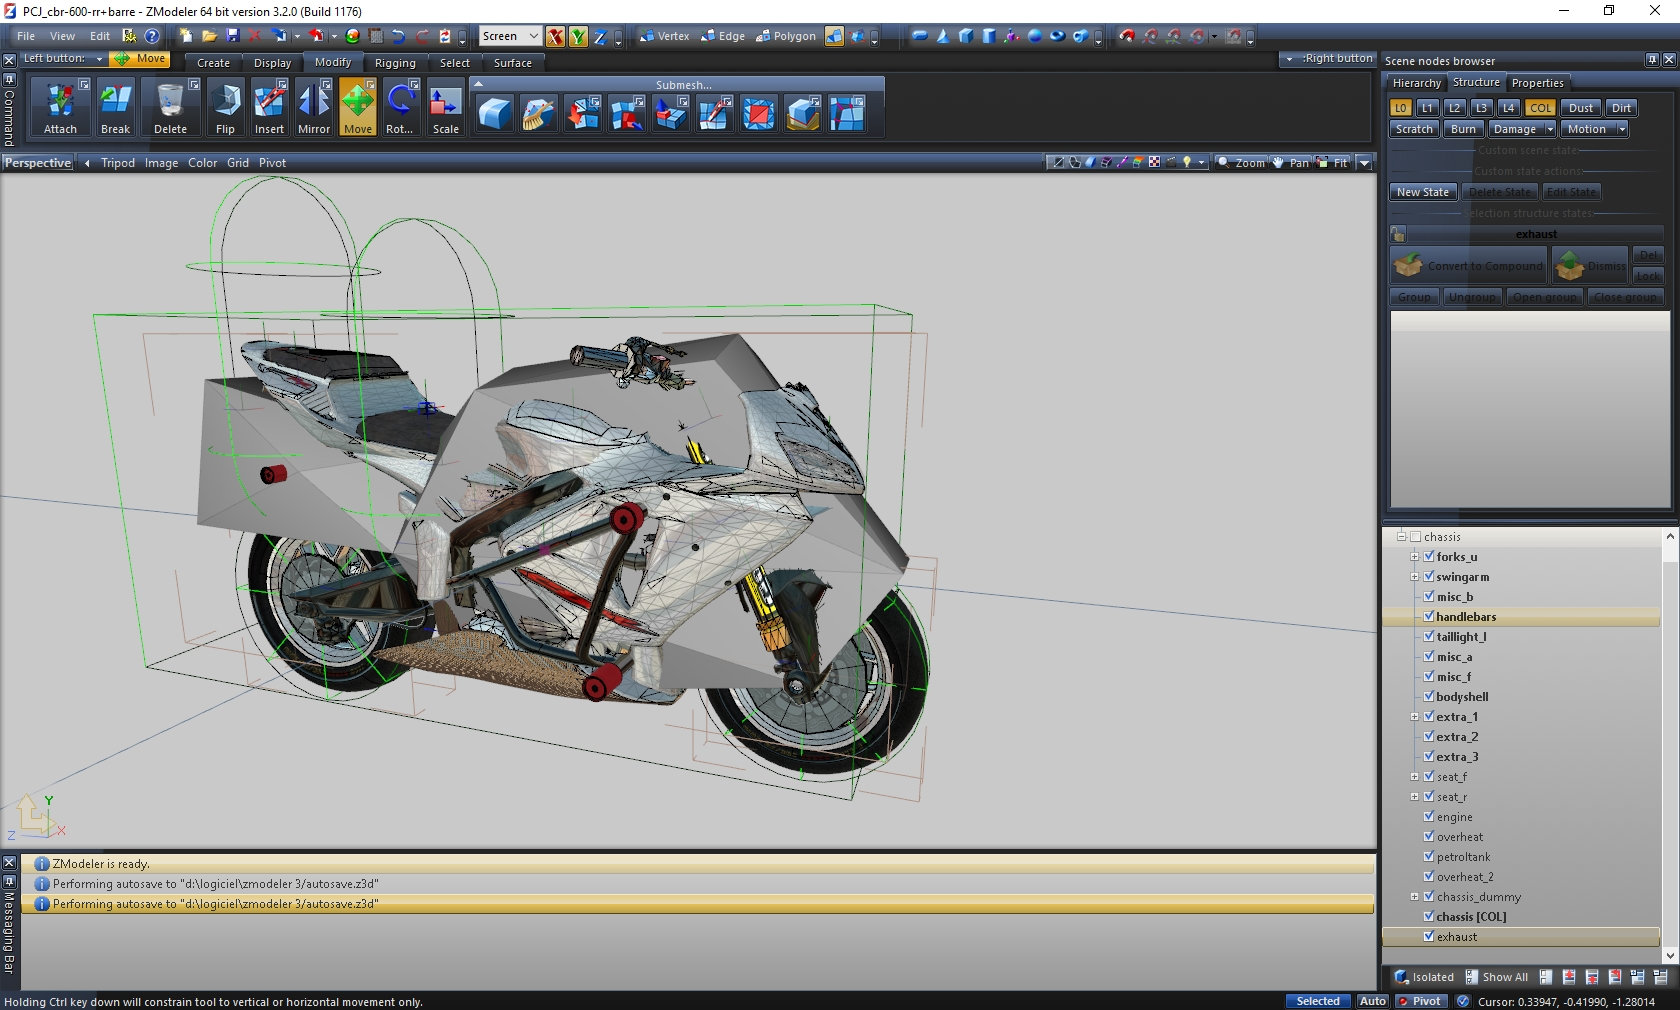Hide the exhaust node via checkbox

click(x=1429, y=937)
